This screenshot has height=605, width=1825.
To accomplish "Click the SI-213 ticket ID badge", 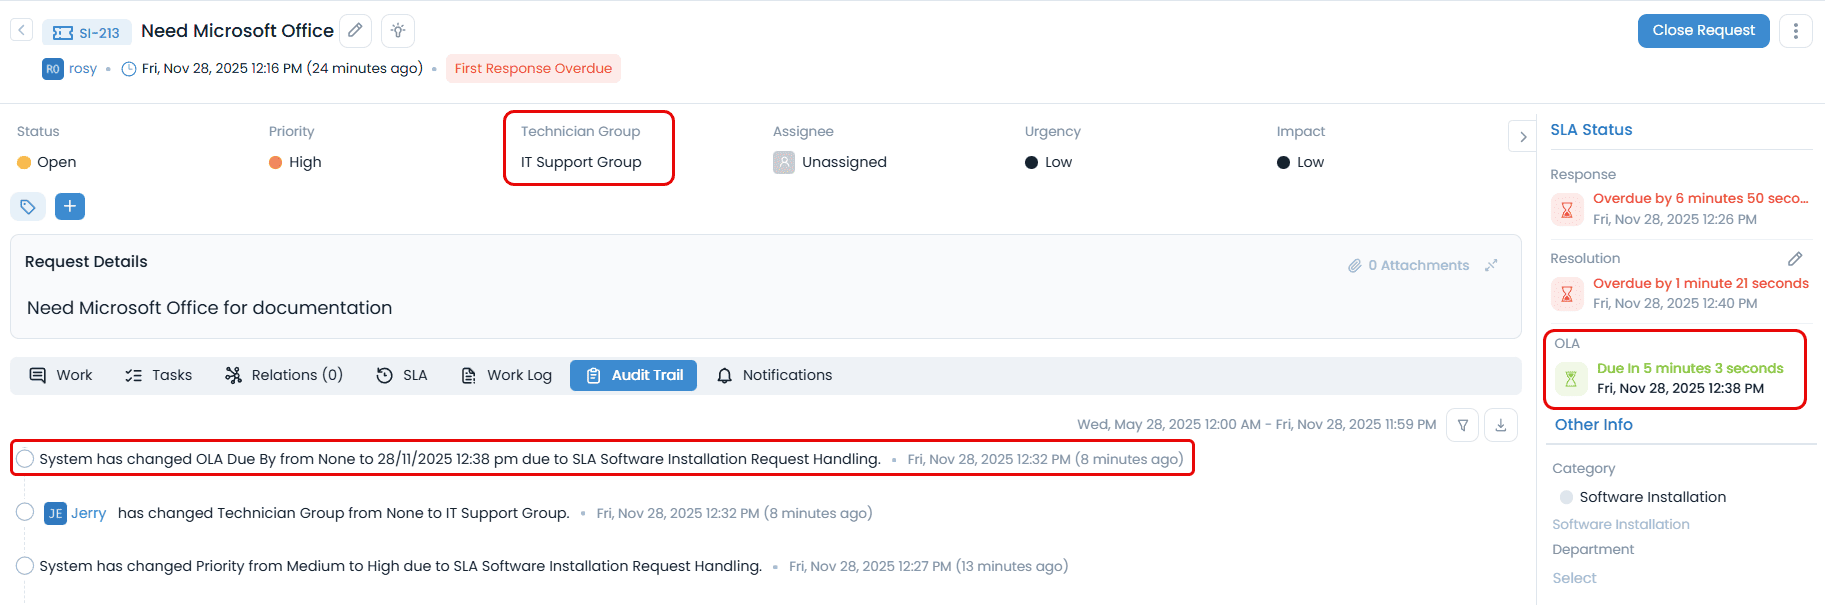I will tap(86, 32).
